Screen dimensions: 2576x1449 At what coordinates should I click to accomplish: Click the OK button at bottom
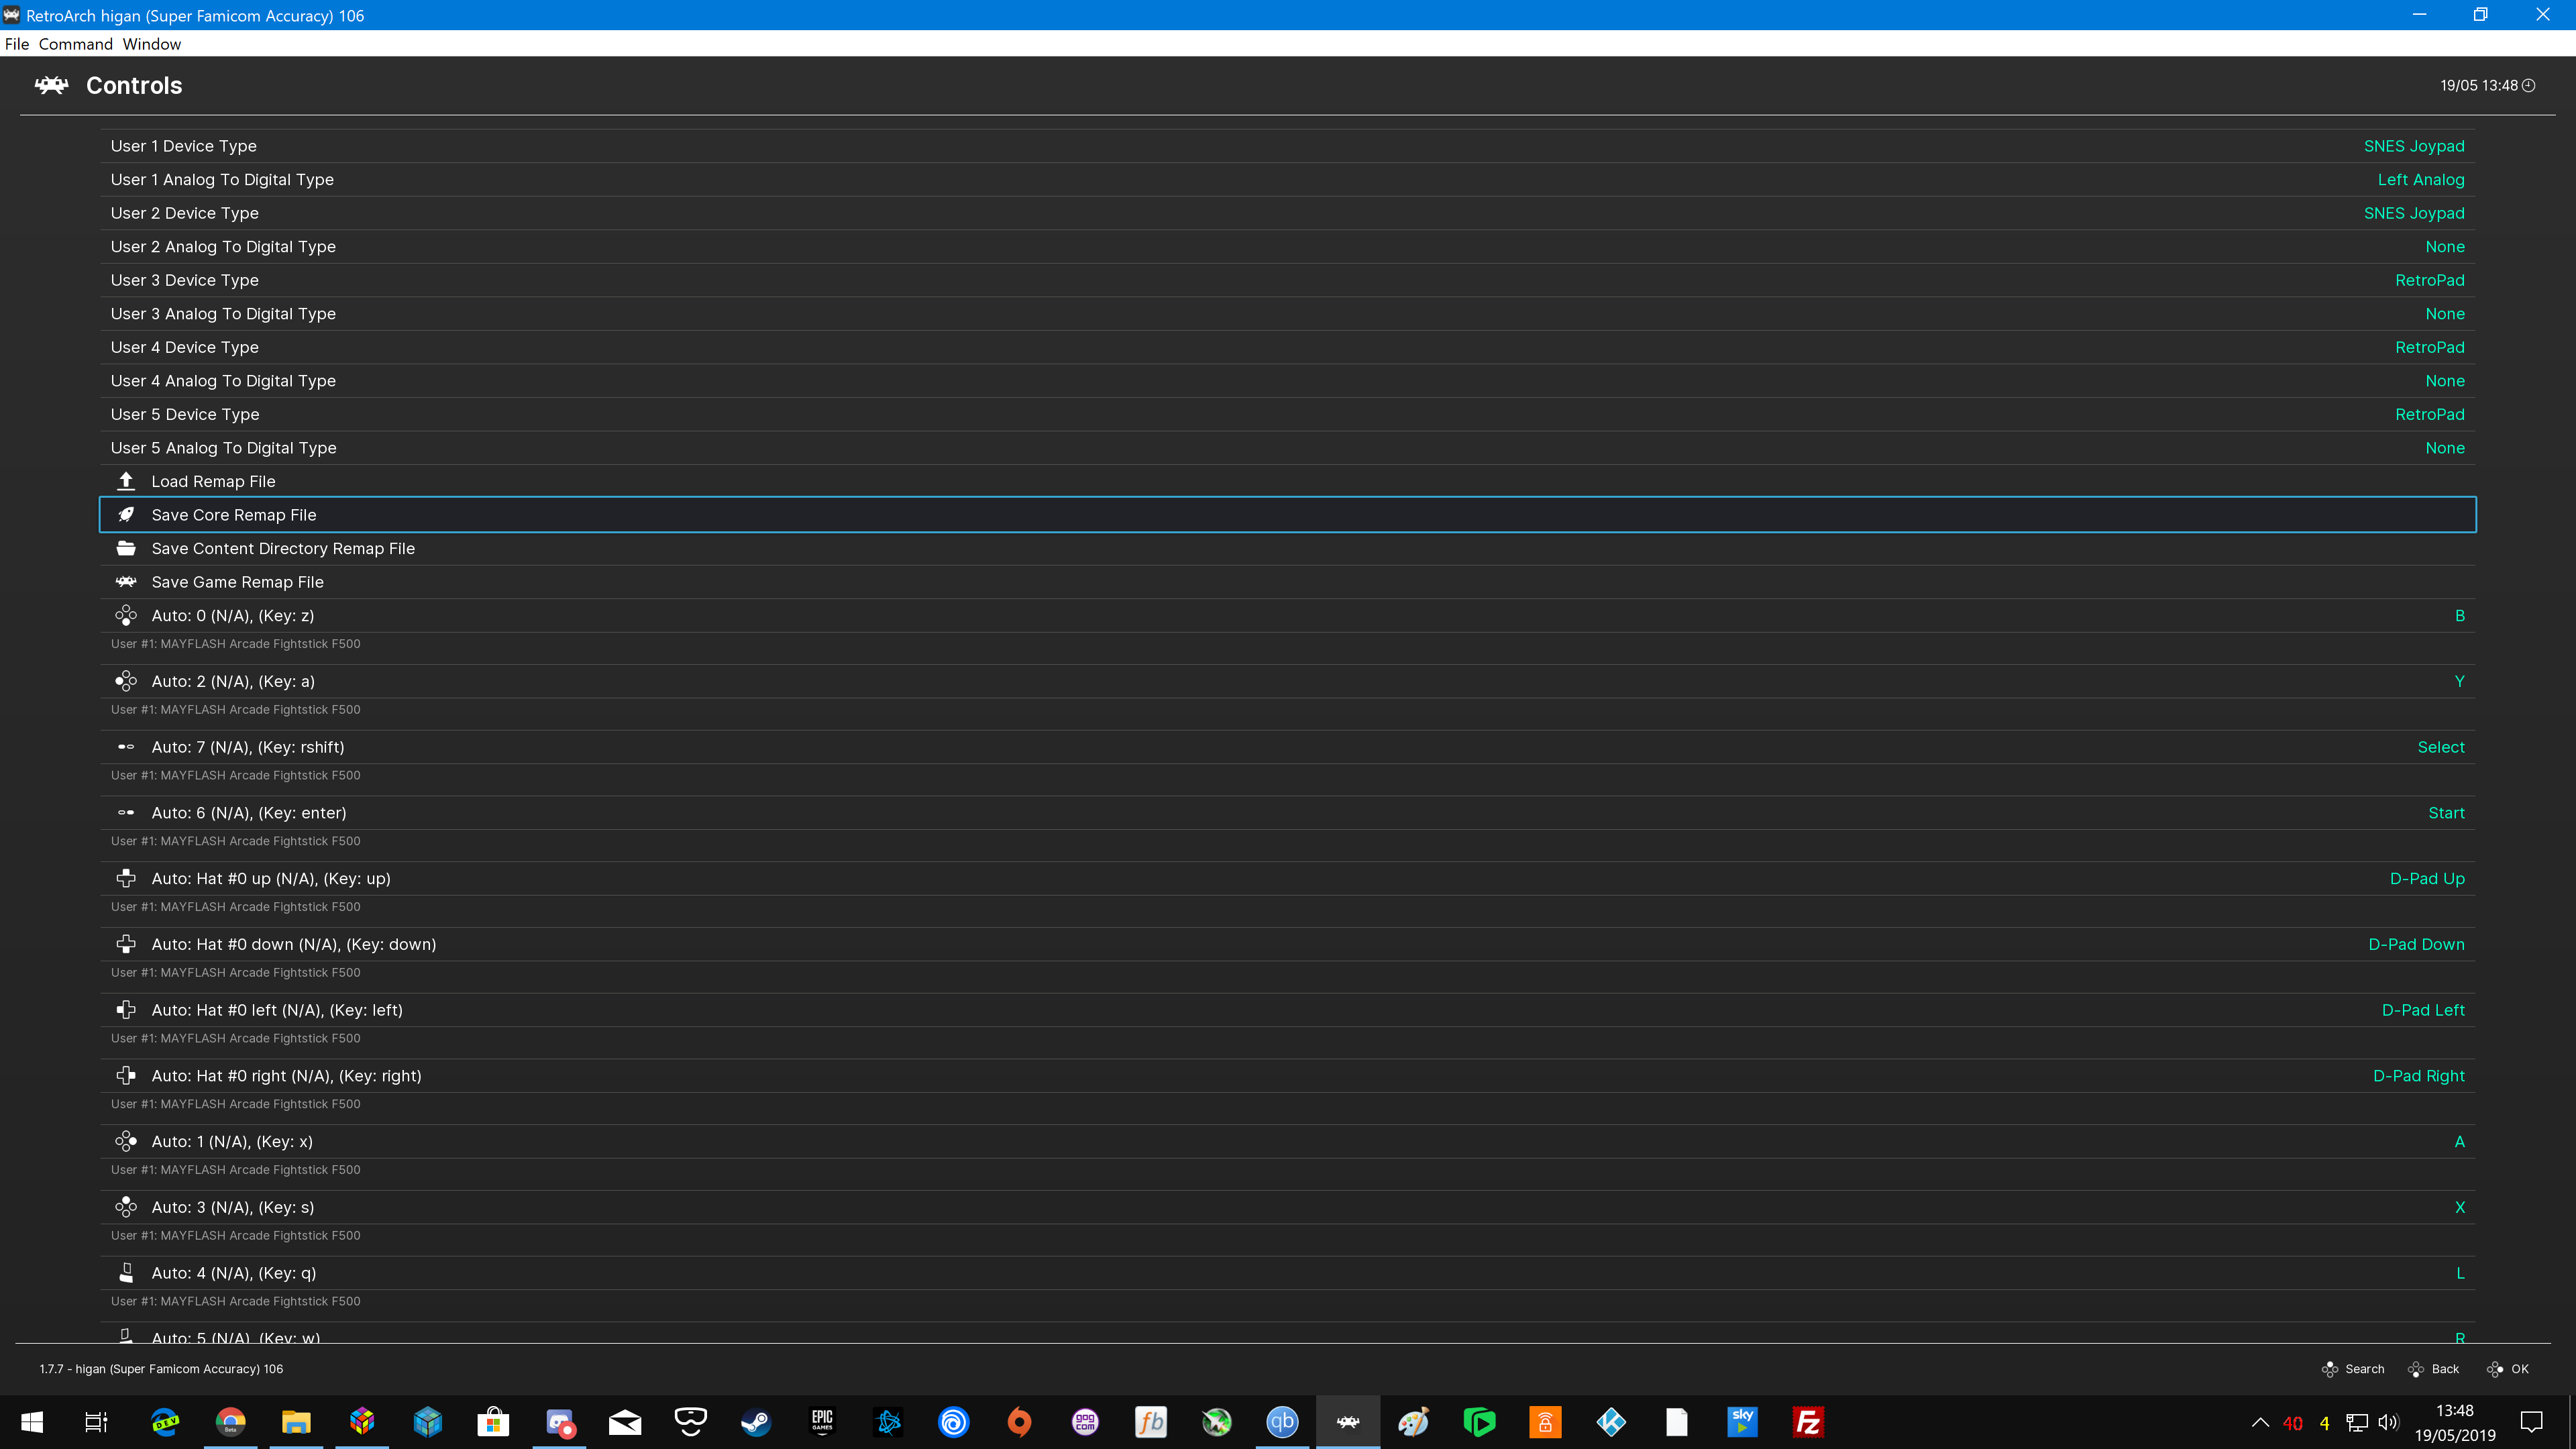tap(2508, 1369)
